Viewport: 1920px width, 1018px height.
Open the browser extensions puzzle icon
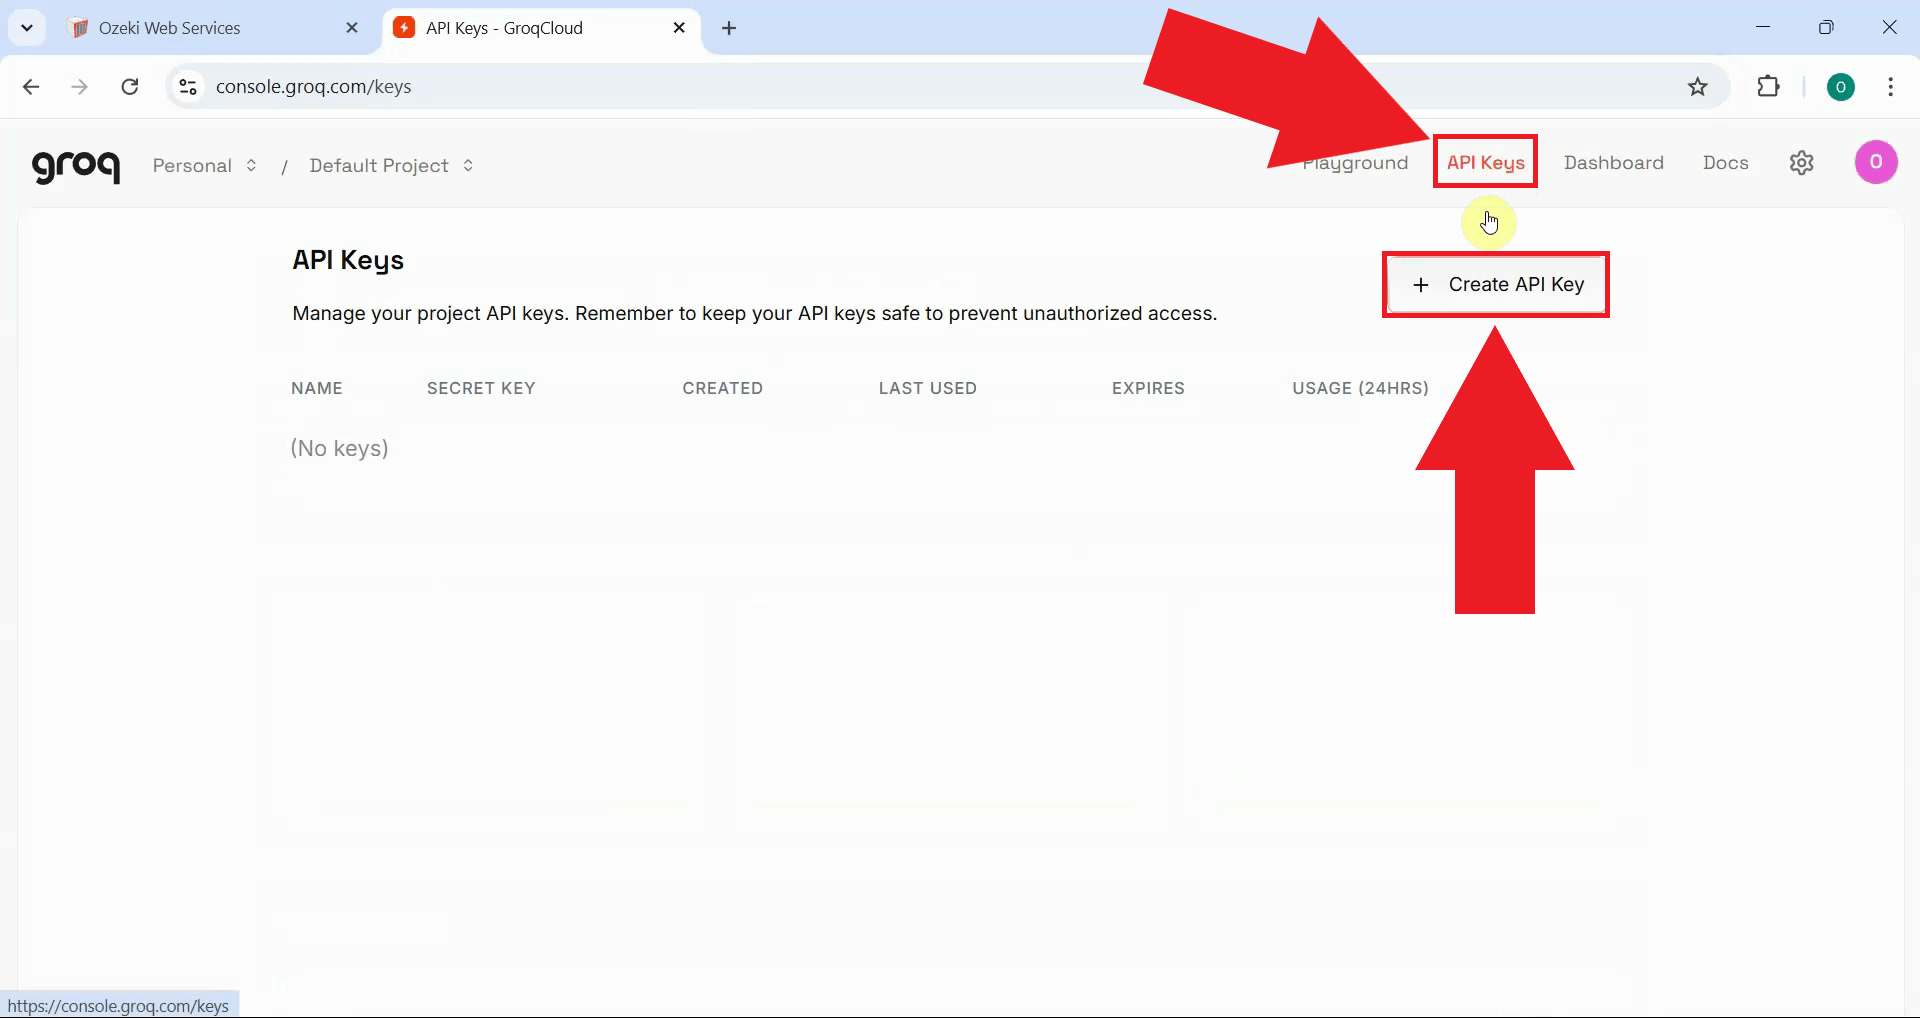1768,87
